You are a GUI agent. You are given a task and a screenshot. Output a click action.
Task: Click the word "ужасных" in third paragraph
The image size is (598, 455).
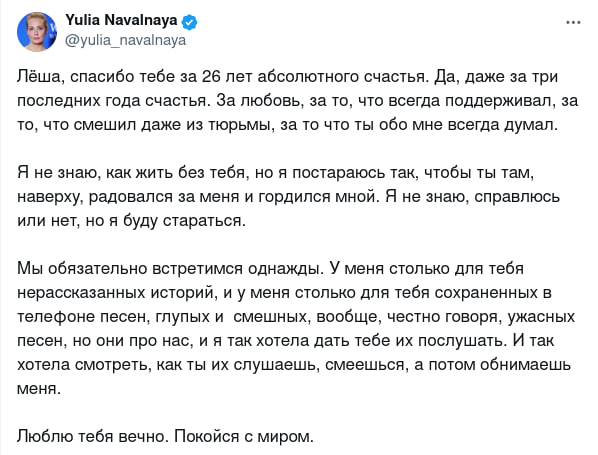(x=541, y=317)
